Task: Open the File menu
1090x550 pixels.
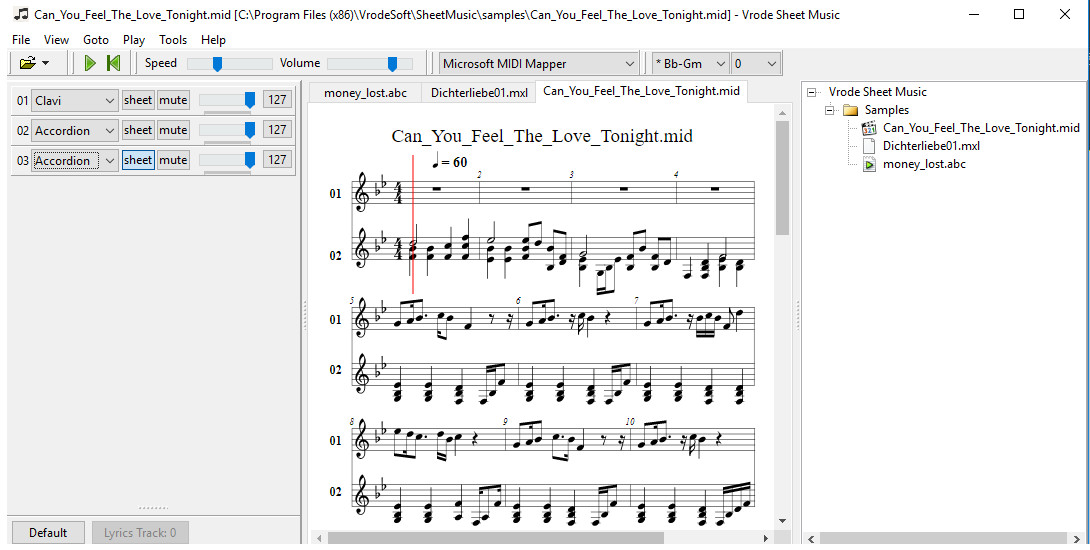Action: (x=21, y=40)
